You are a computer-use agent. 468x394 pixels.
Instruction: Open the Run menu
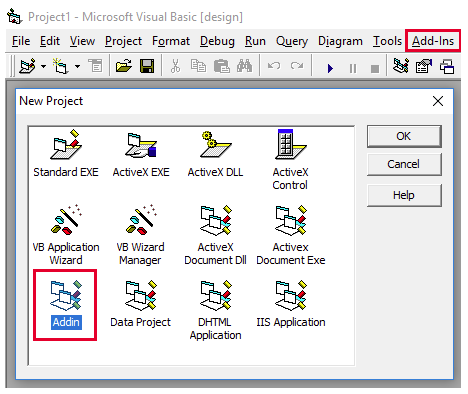click(255, 41)
